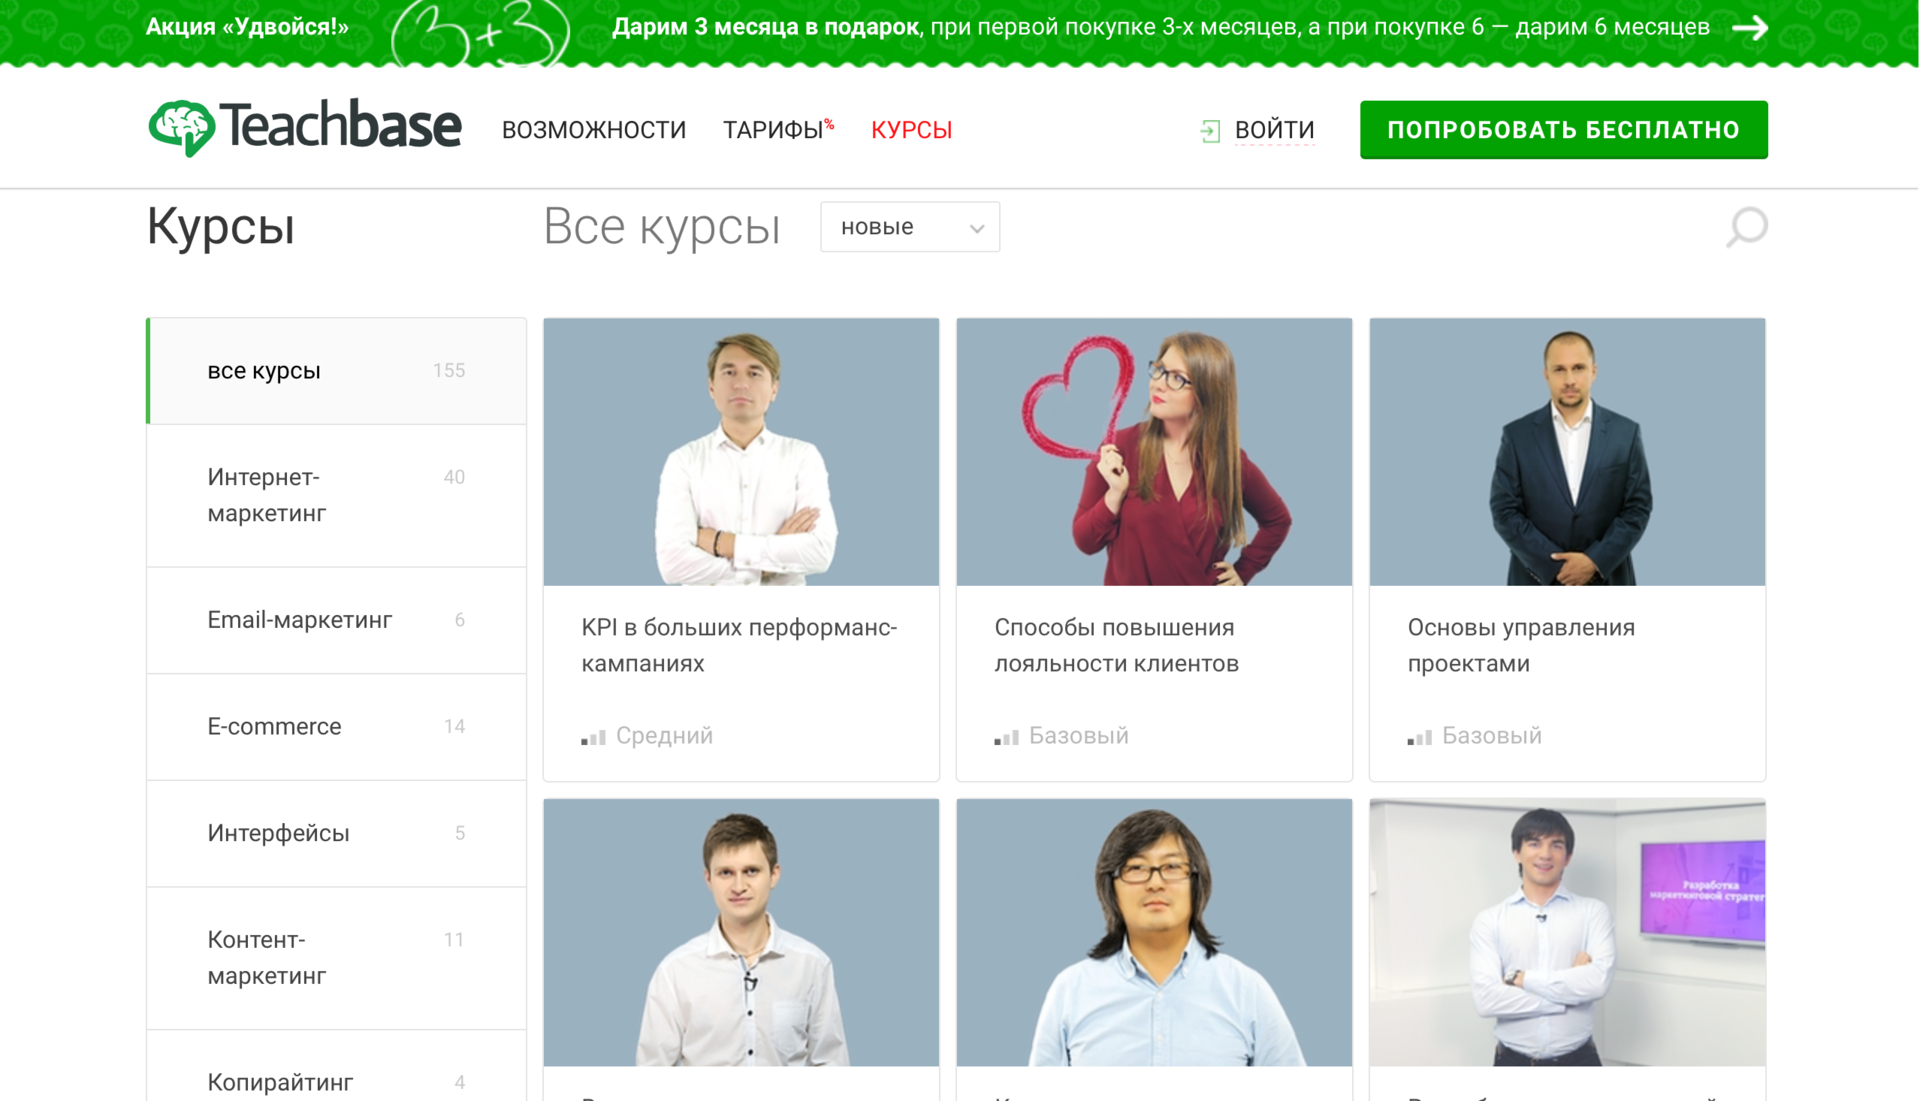Viewport: 1920px width, 1101px height.
Task: Select the Копирайтинг category
Action: pyautogui.click(x=279, y=1081)
